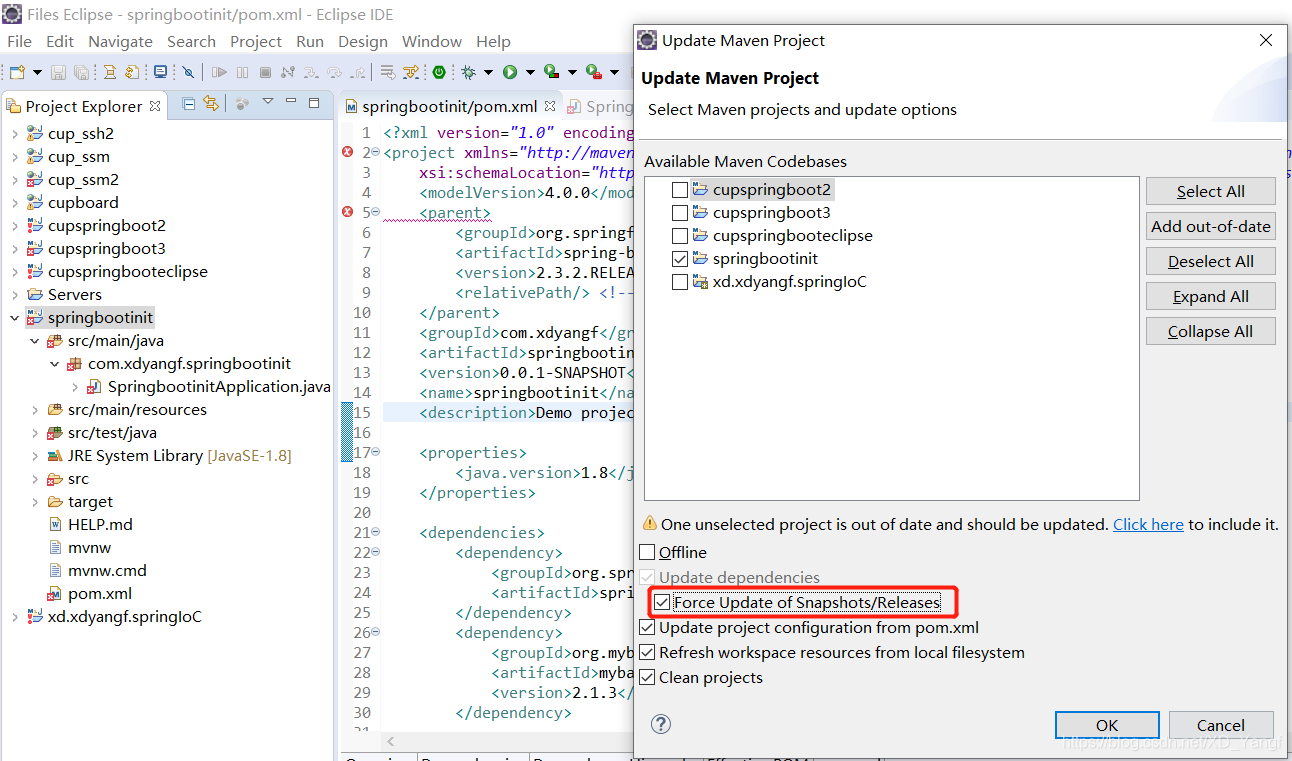Expand the cupboard project node

[x=14, y=203]
